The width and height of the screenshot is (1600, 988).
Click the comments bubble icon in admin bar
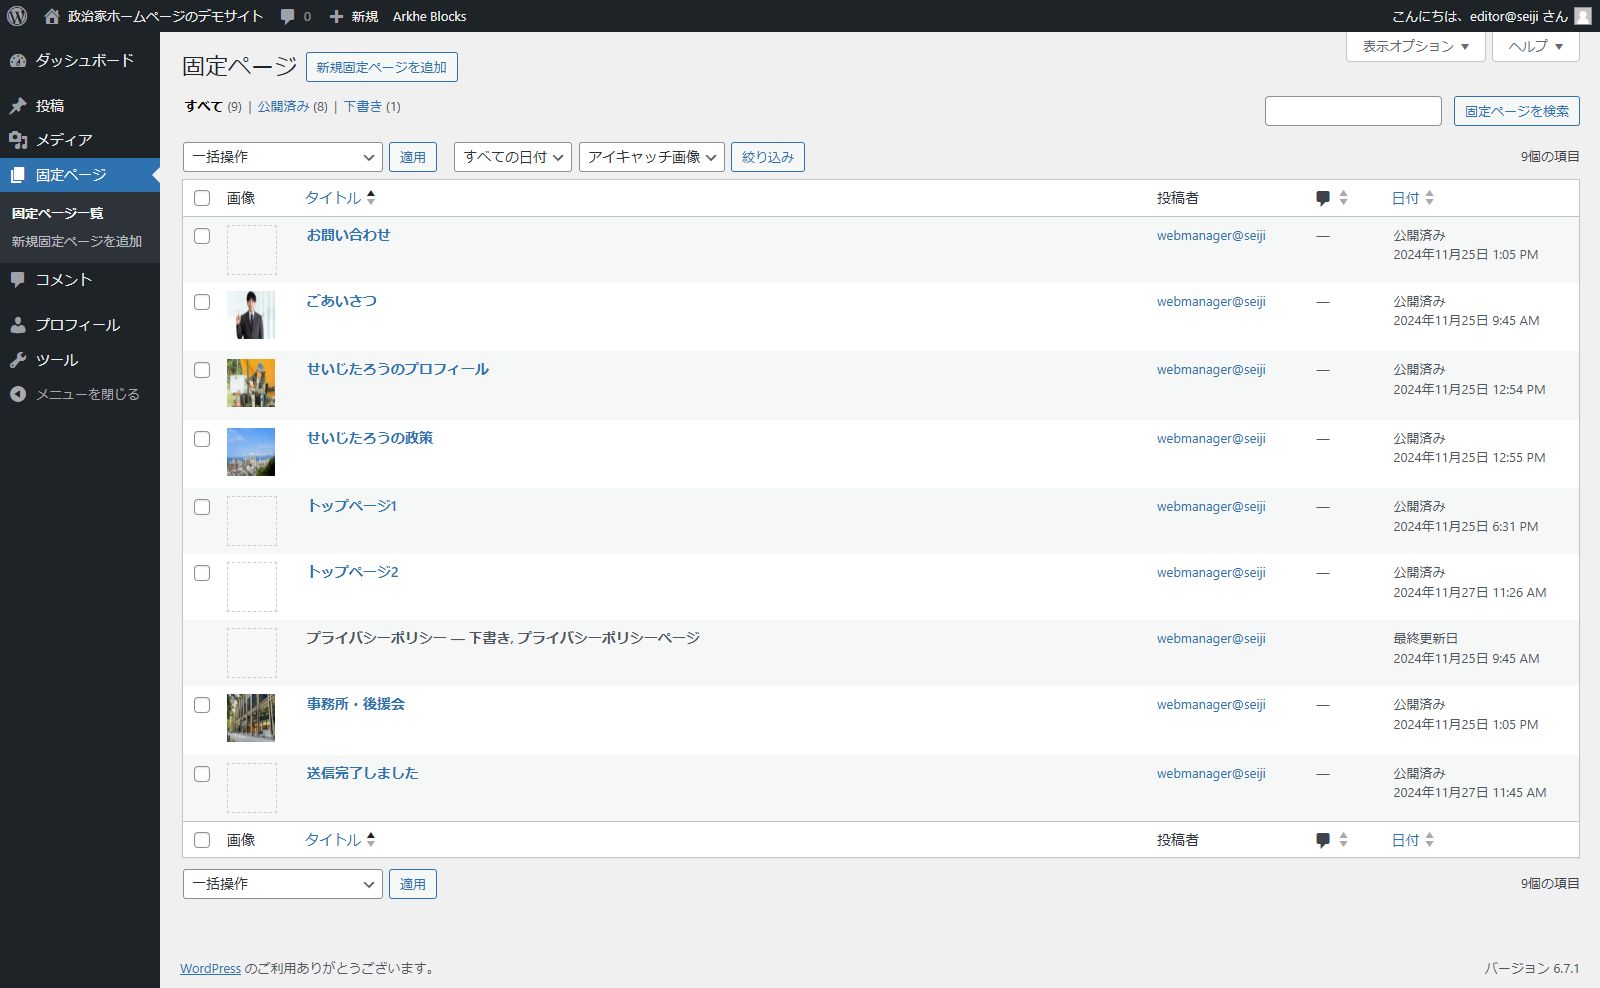[x=288, y=17]
